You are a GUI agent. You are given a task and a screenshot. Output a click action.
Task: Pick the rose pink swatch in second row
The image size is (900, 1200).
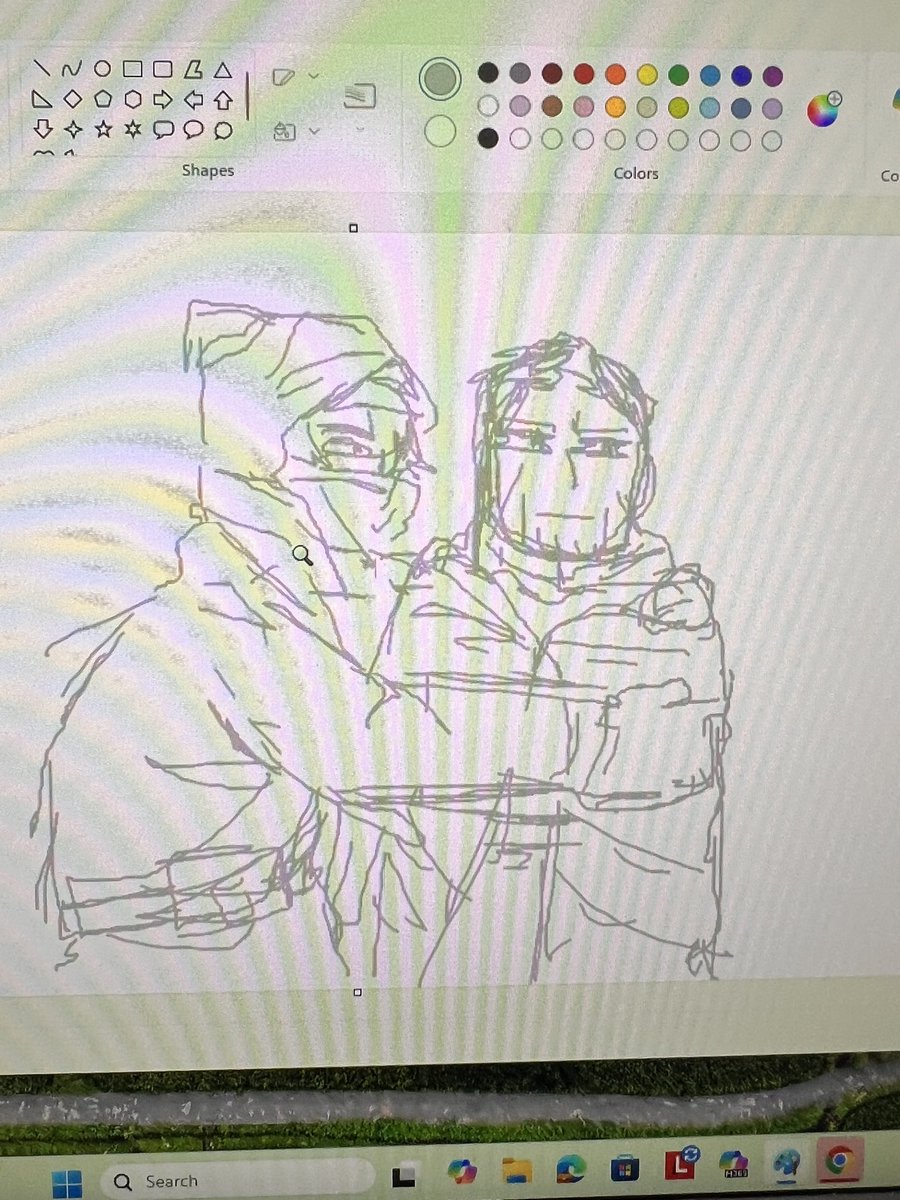click(x=583, y=106)
